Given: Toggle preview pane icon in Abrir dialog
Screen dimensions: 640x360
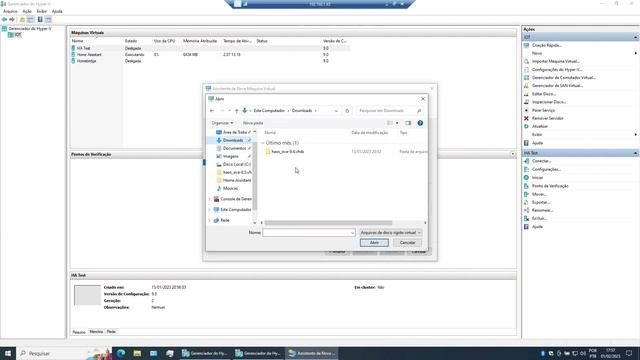Looking at the screenshot, I should pos(408,123).
